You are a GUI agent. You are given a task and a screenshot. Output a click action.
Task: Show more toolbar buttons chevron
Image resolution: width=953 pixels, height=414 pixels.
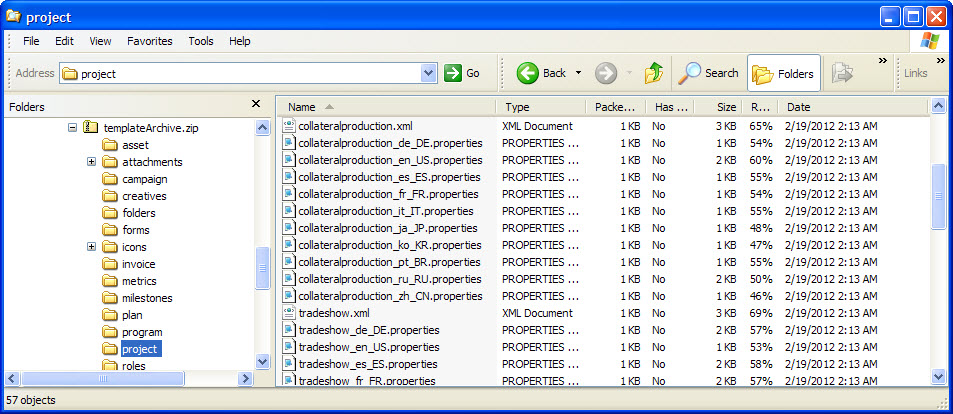882,61
